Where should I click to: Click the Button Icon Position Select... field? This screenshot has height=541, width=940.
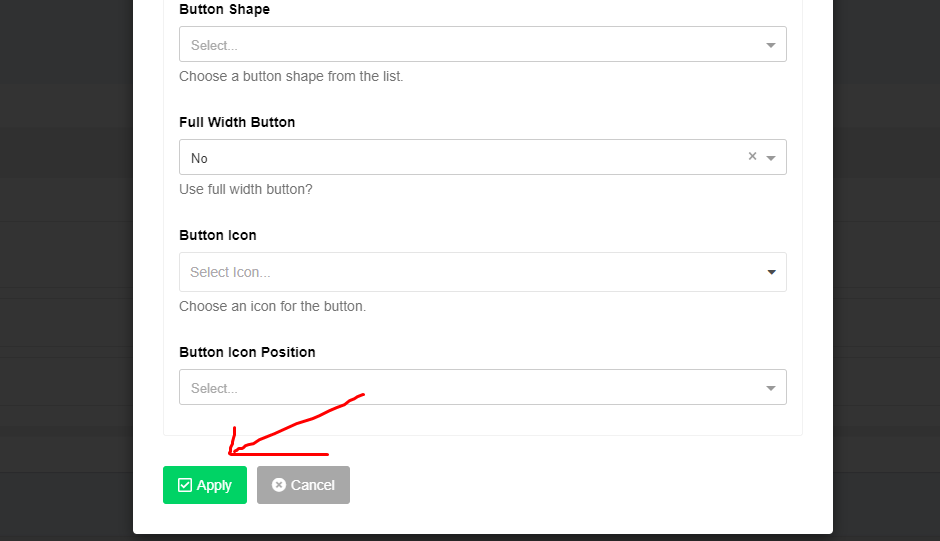(x=483, y=387)
